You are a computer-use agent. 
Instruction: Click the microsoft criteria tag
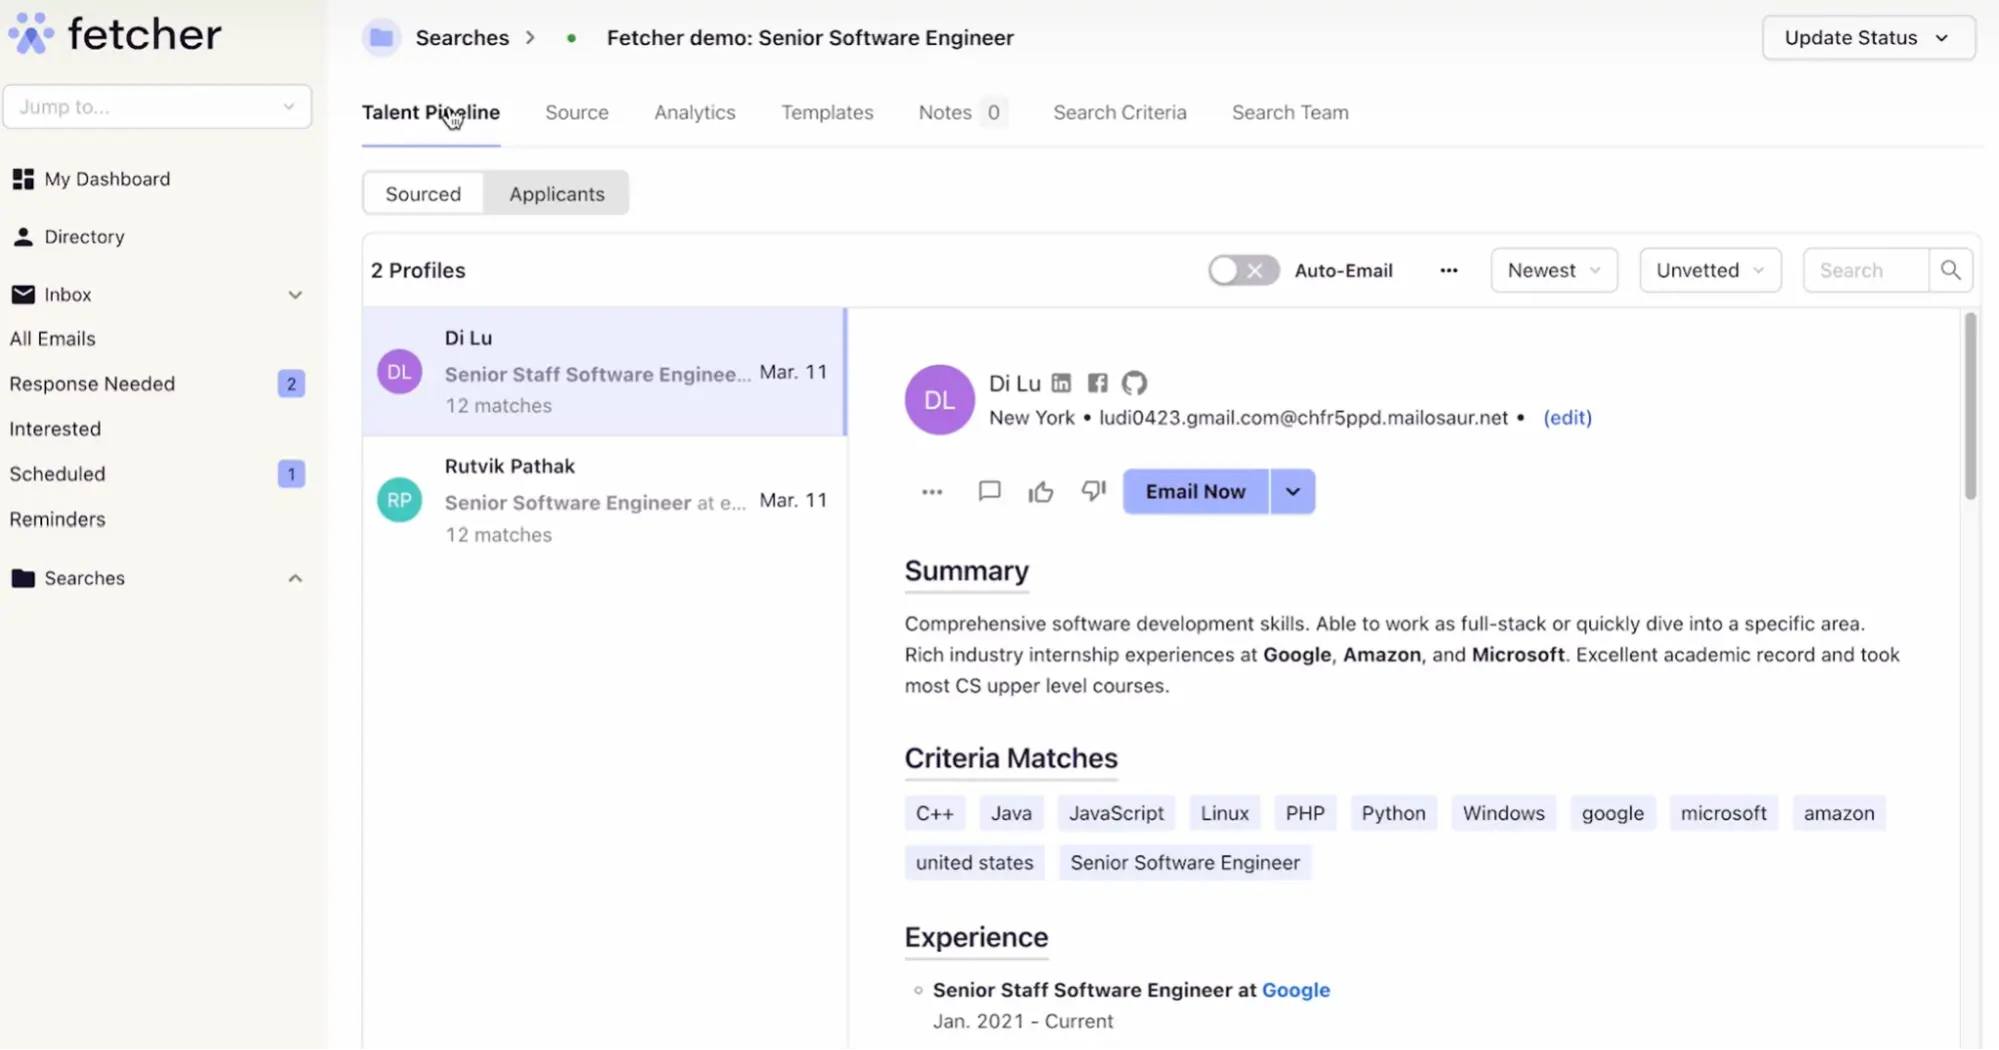[x=1724, y=813]
